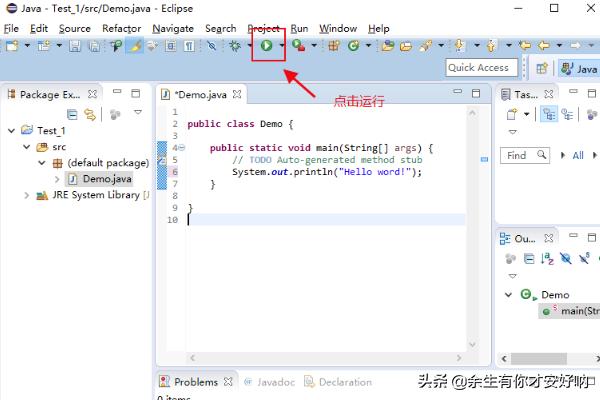Viewport: 600px width, 400px height.
Task: Click Collapse All in Package Explorer
Action: coord(72,114)
